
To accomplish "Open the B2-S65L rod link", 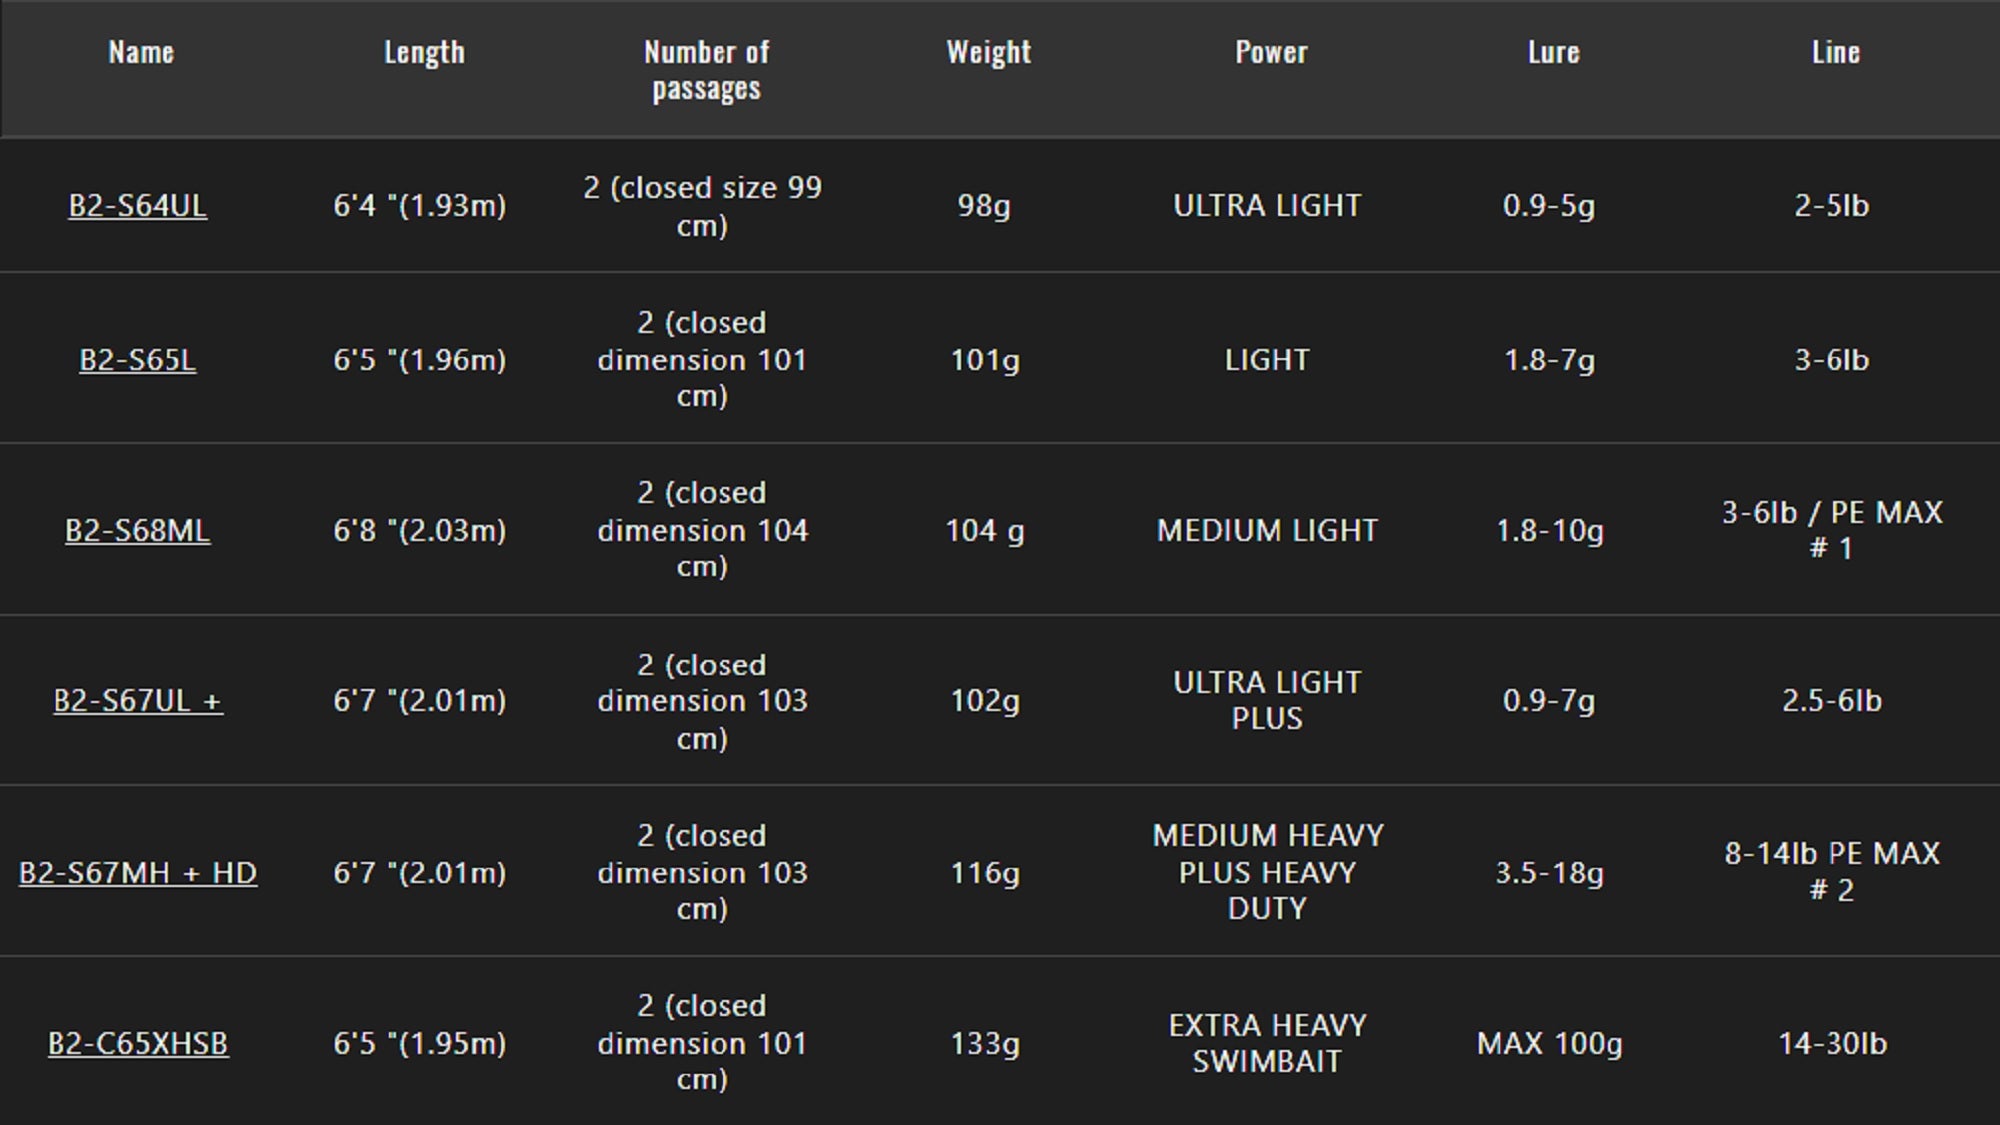I will [x=138, y=360].
